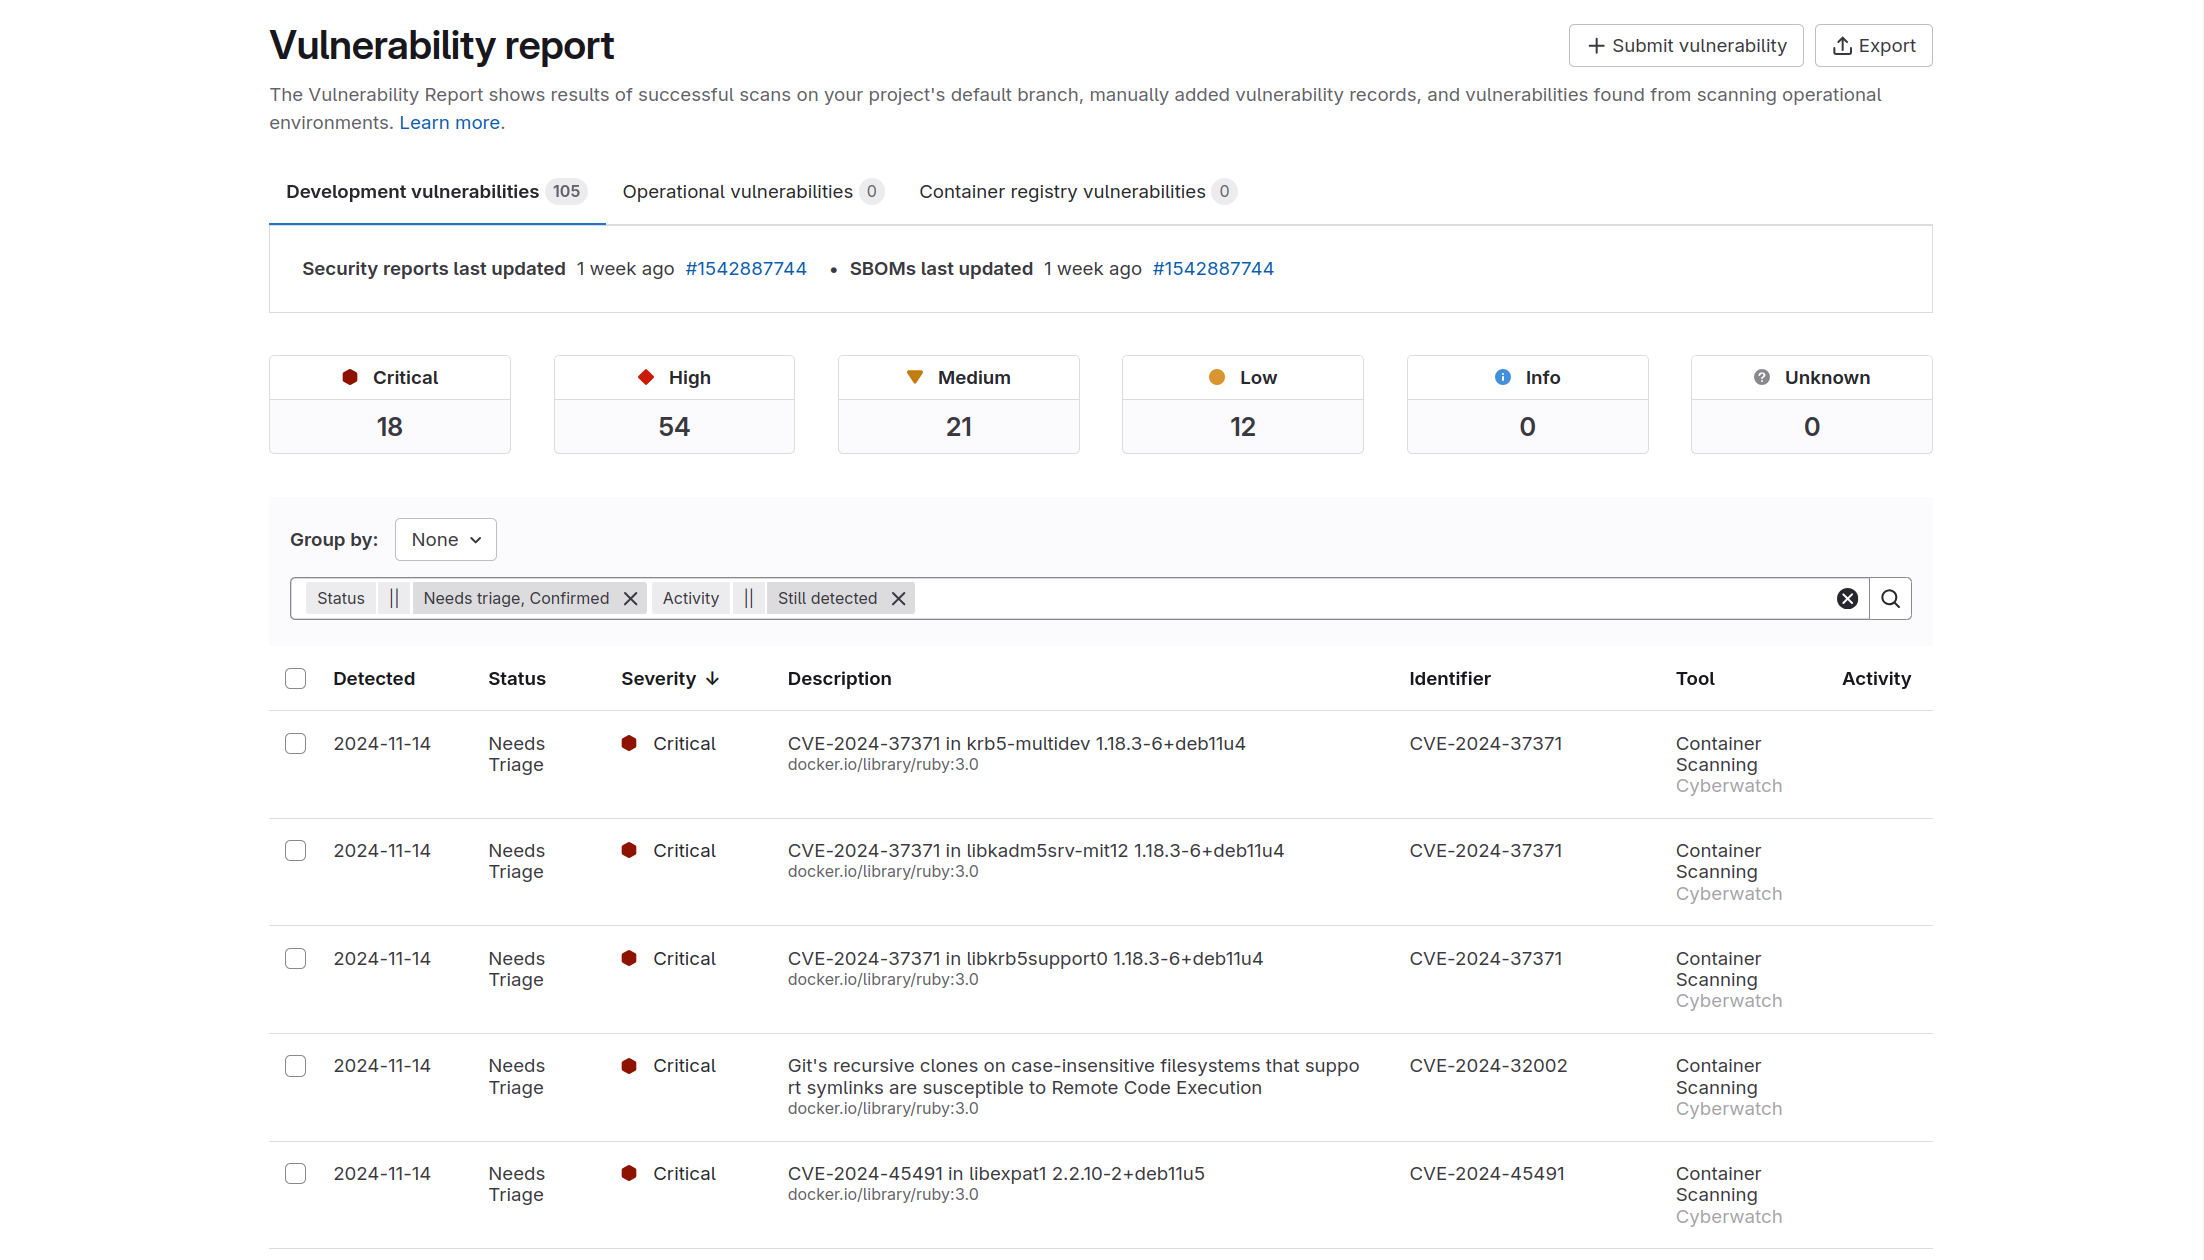Click Critical icon in libexpat1 row
The width and height of the screenshot is (2204, 1260).
(629, 1173)
